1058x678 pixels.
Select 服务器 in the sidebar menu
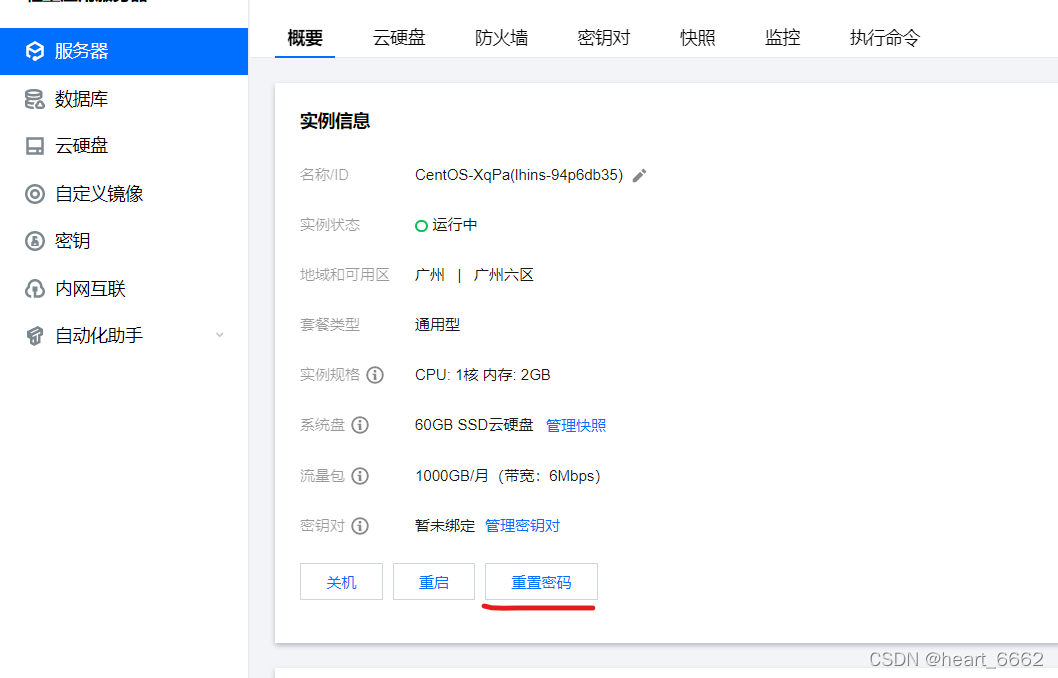(124, 51)
